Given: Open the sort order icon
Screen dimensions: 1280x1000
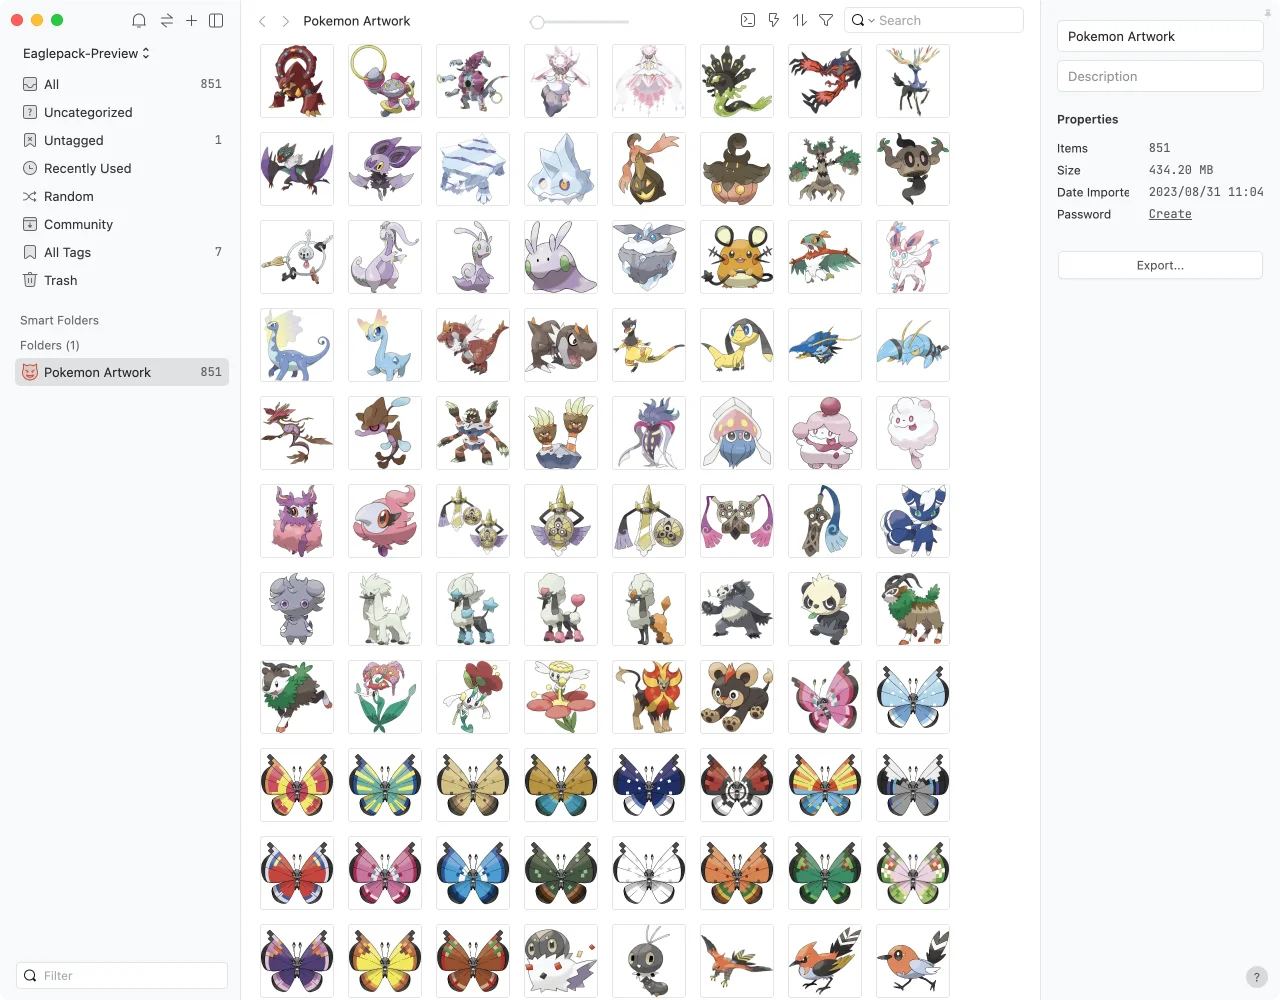Looking at the screenshot, I should pos(799,20).
